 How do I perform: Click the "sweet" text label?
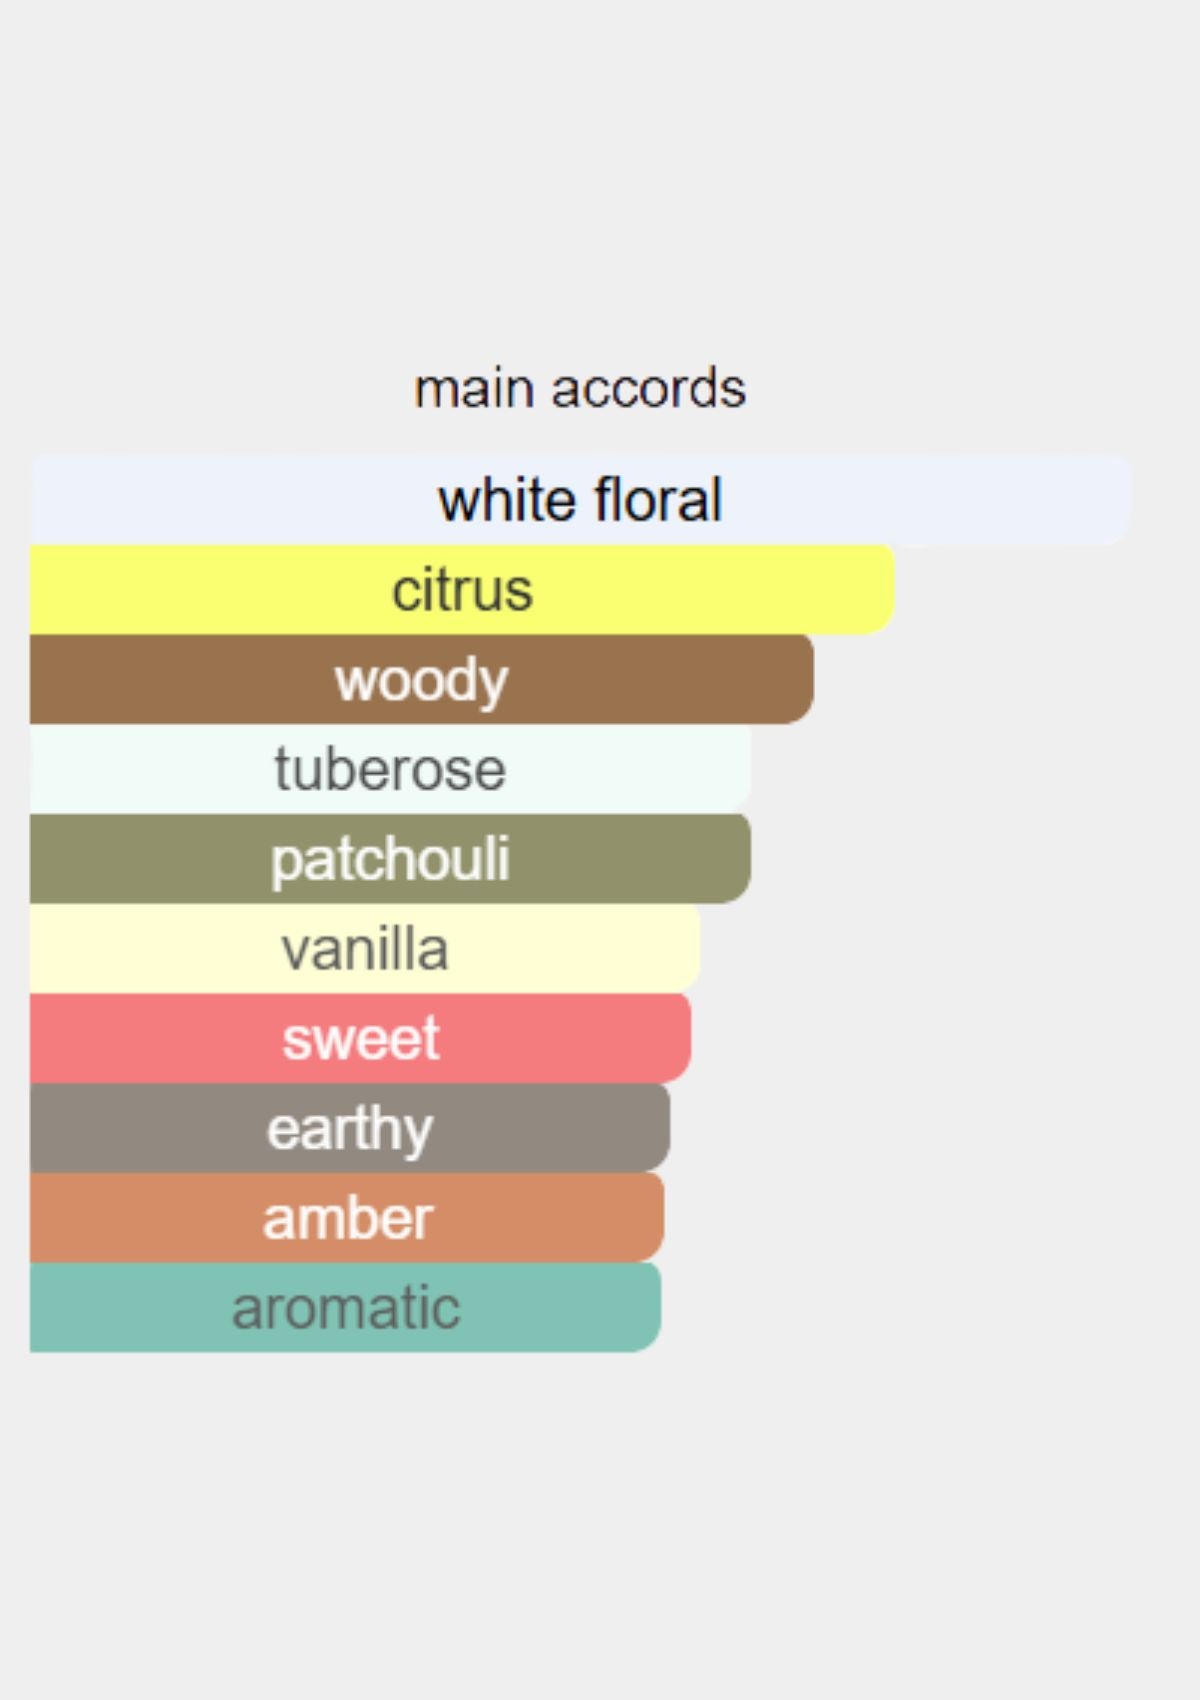click(x=361, y=1038)
